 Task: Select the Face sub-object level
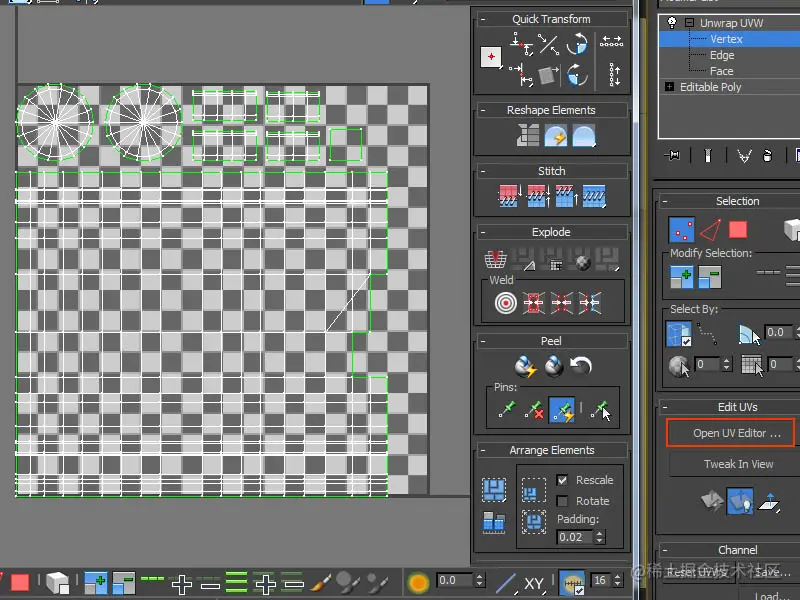[721, 71]
